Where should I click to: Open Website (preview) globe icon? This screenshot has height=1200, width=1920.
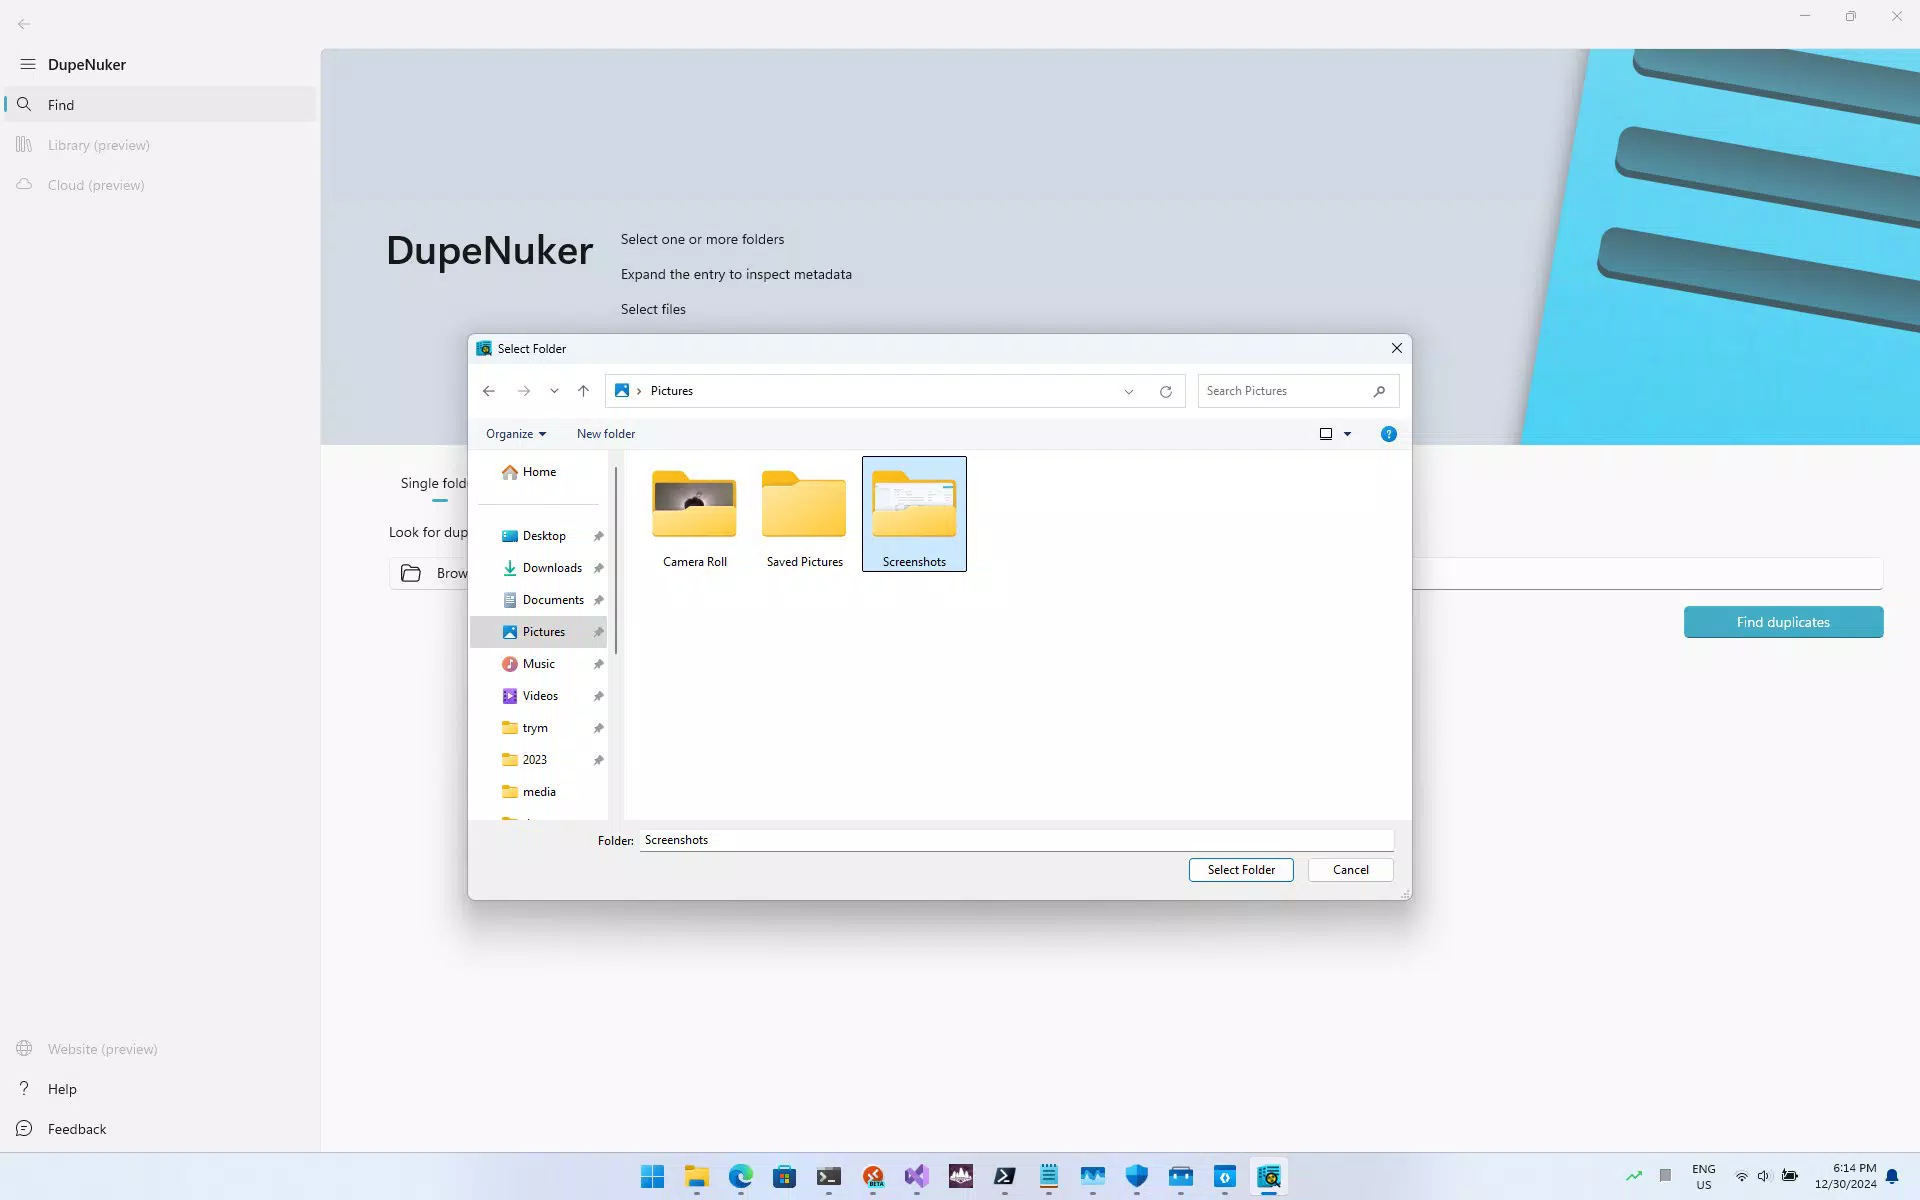(x=24, y=1048)
